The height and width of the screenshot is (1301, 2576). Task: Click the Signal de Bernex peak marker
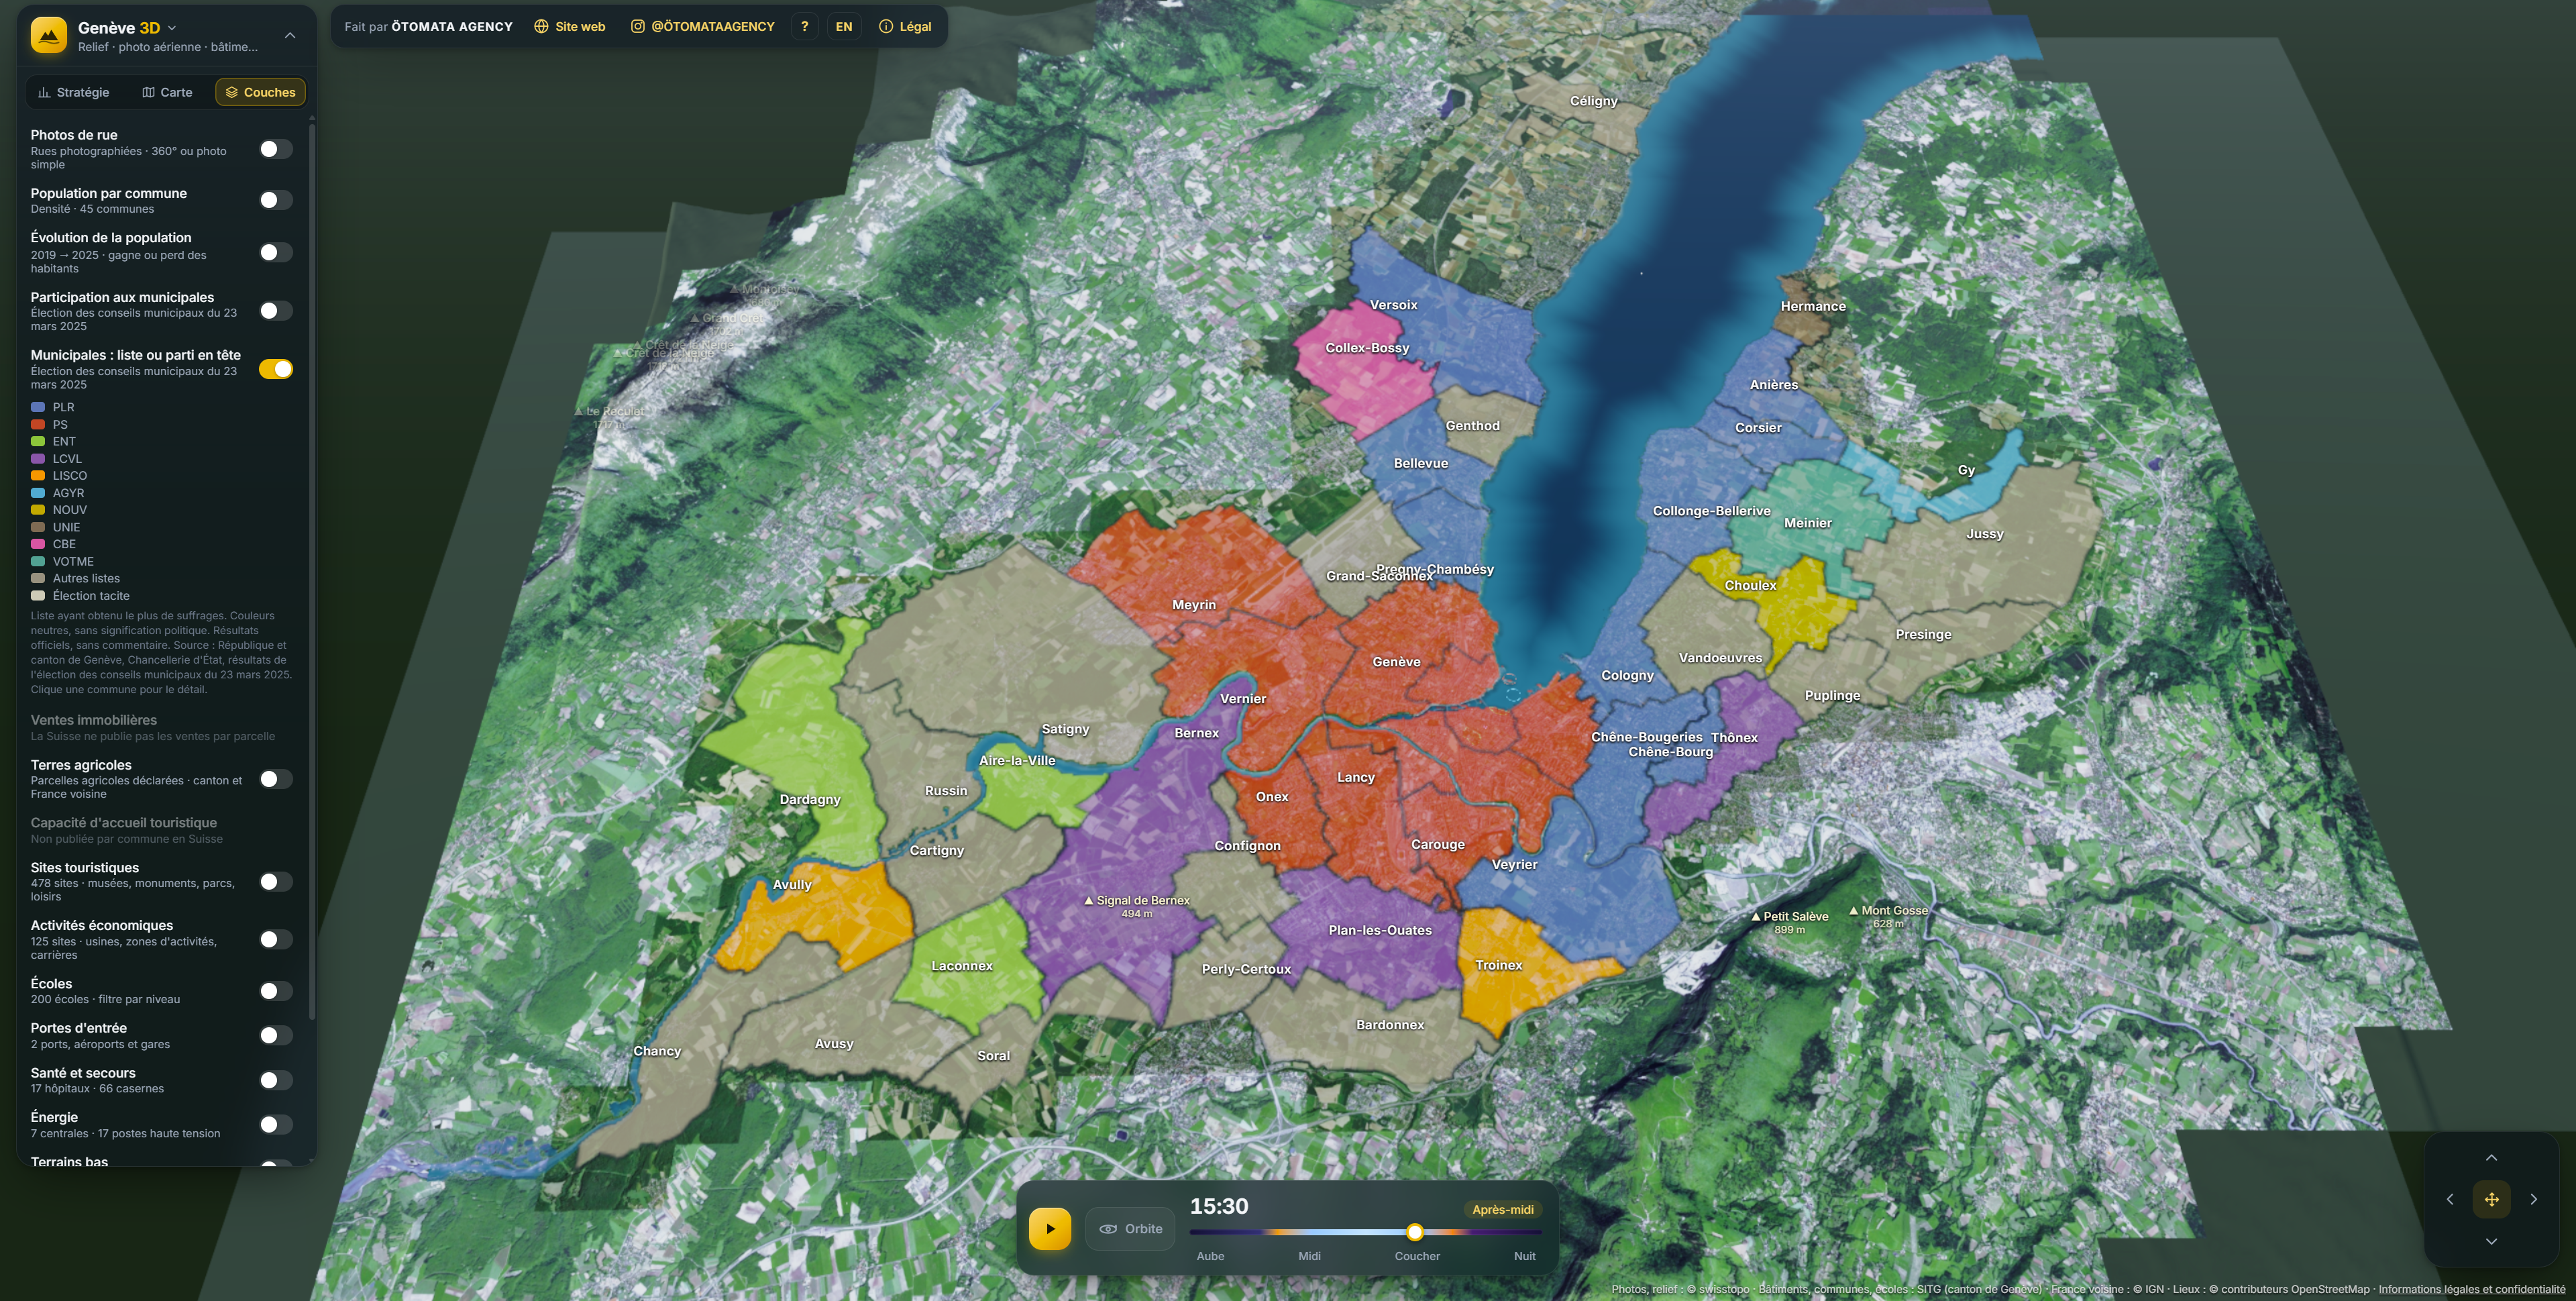pos(1137,905)
